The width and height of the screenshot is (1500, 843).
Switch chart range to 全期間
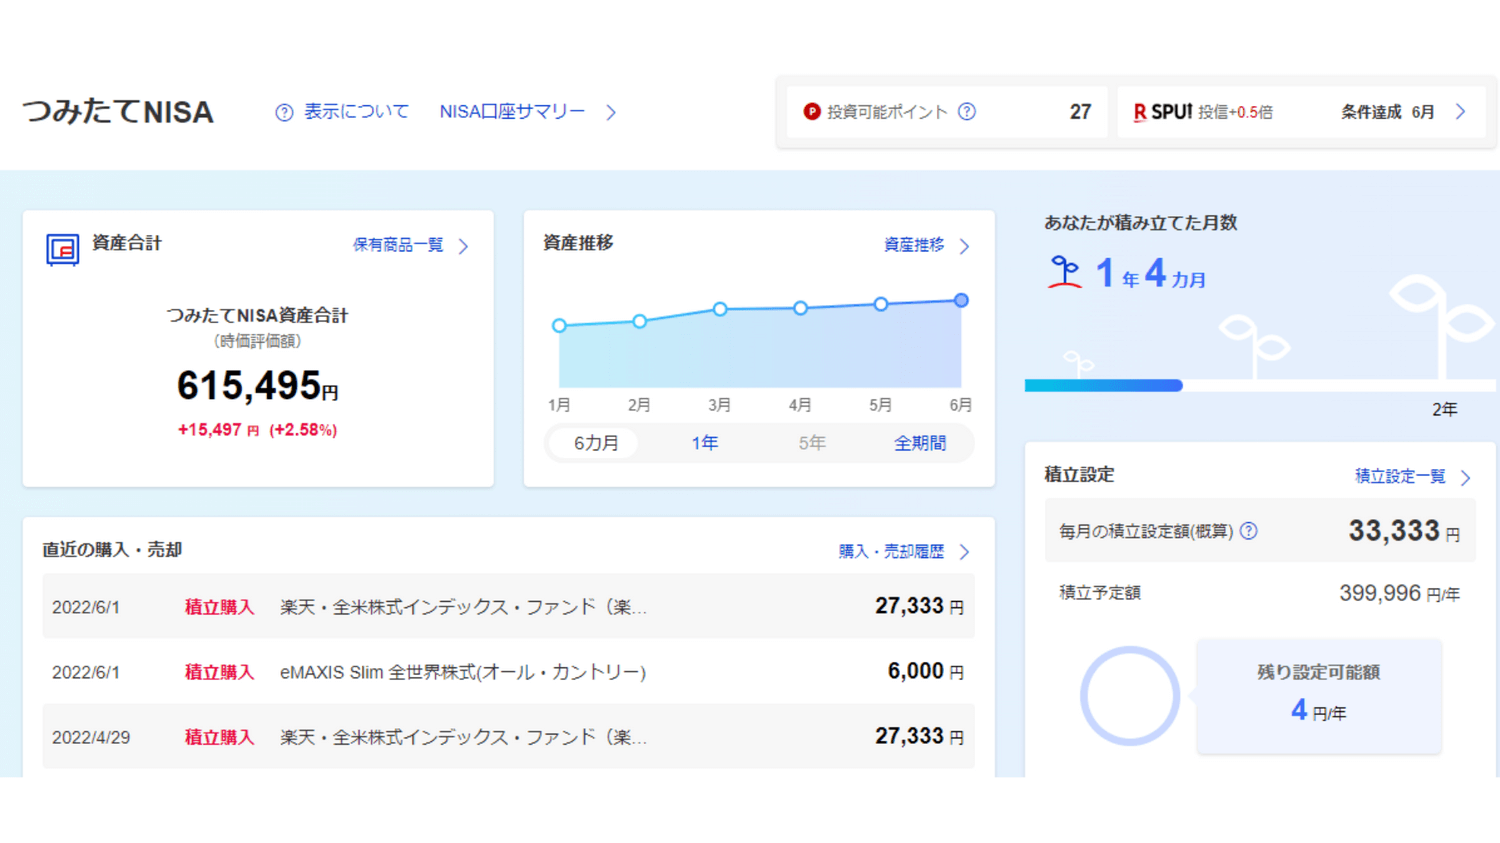pyautogui.click(x=920, y=443)
